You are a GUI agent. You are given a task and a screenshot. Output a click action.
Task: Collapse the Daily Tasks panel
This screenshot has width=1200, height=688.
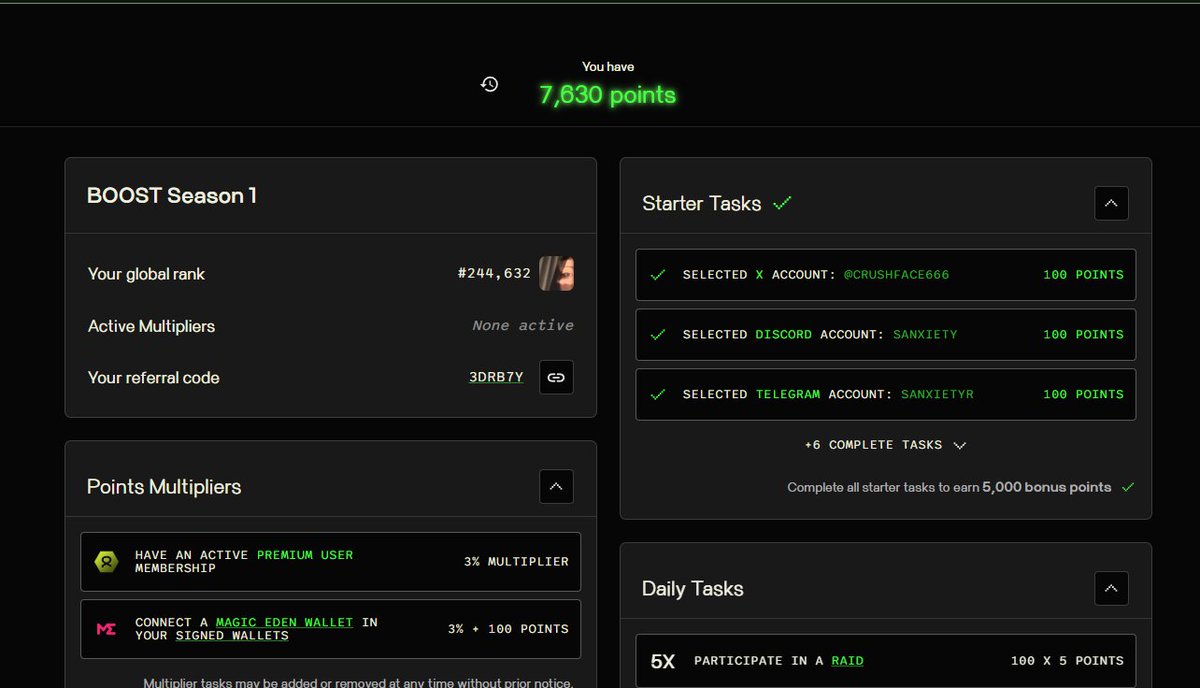click(x=1111, y=588)
